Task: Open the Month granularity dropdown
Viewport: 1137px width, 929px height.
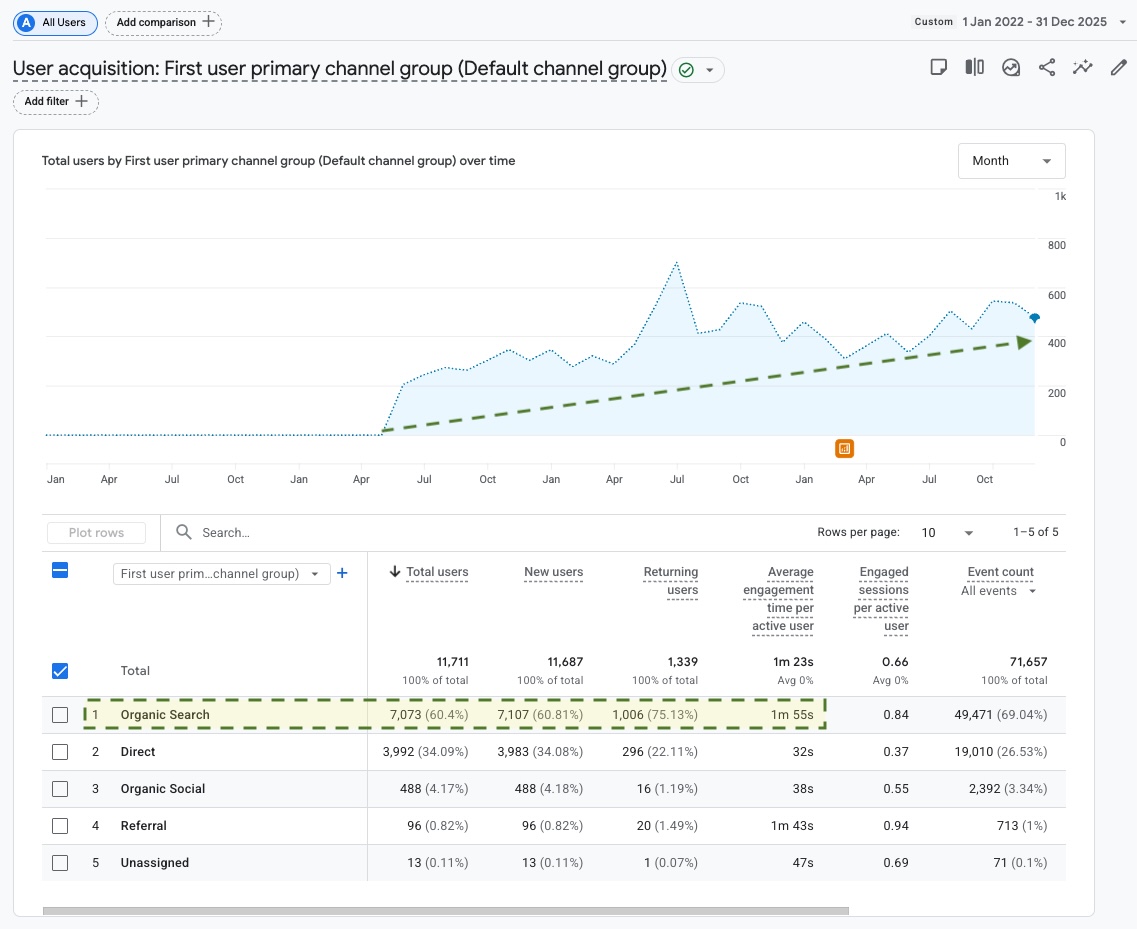Action: (x=1012, y=161)
